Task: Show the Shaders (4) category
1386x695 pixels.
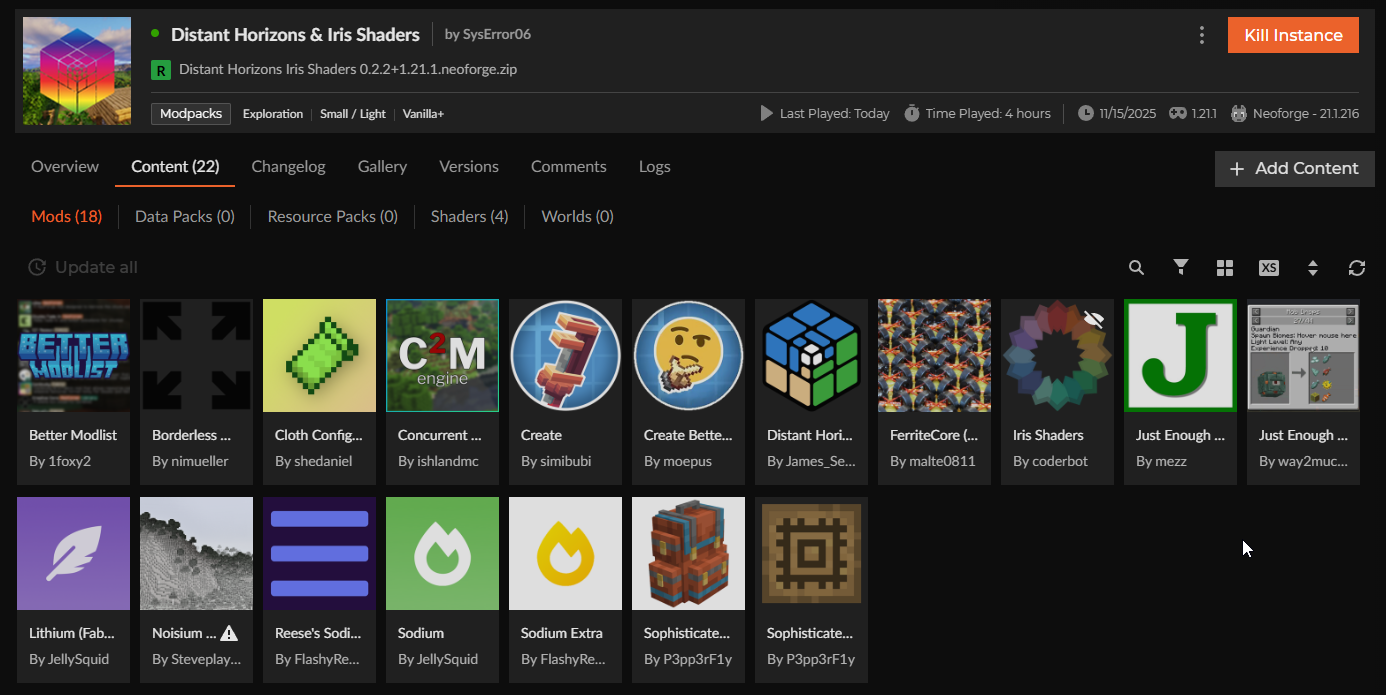Action: (x=469, y=216)
